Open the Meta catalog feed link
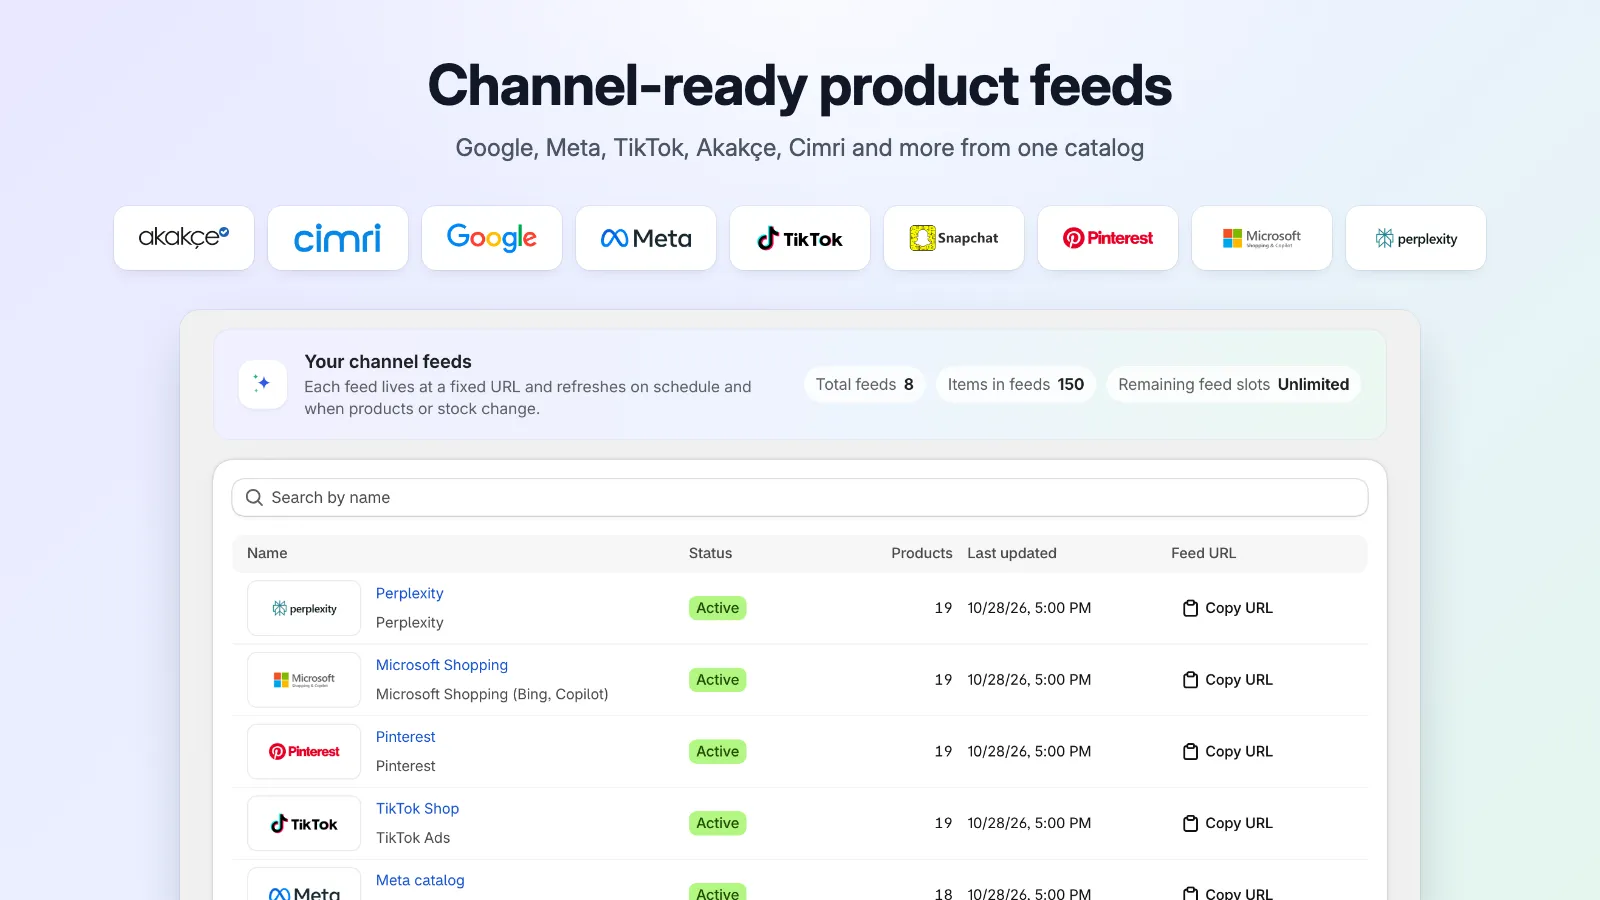 pos(420,880)
